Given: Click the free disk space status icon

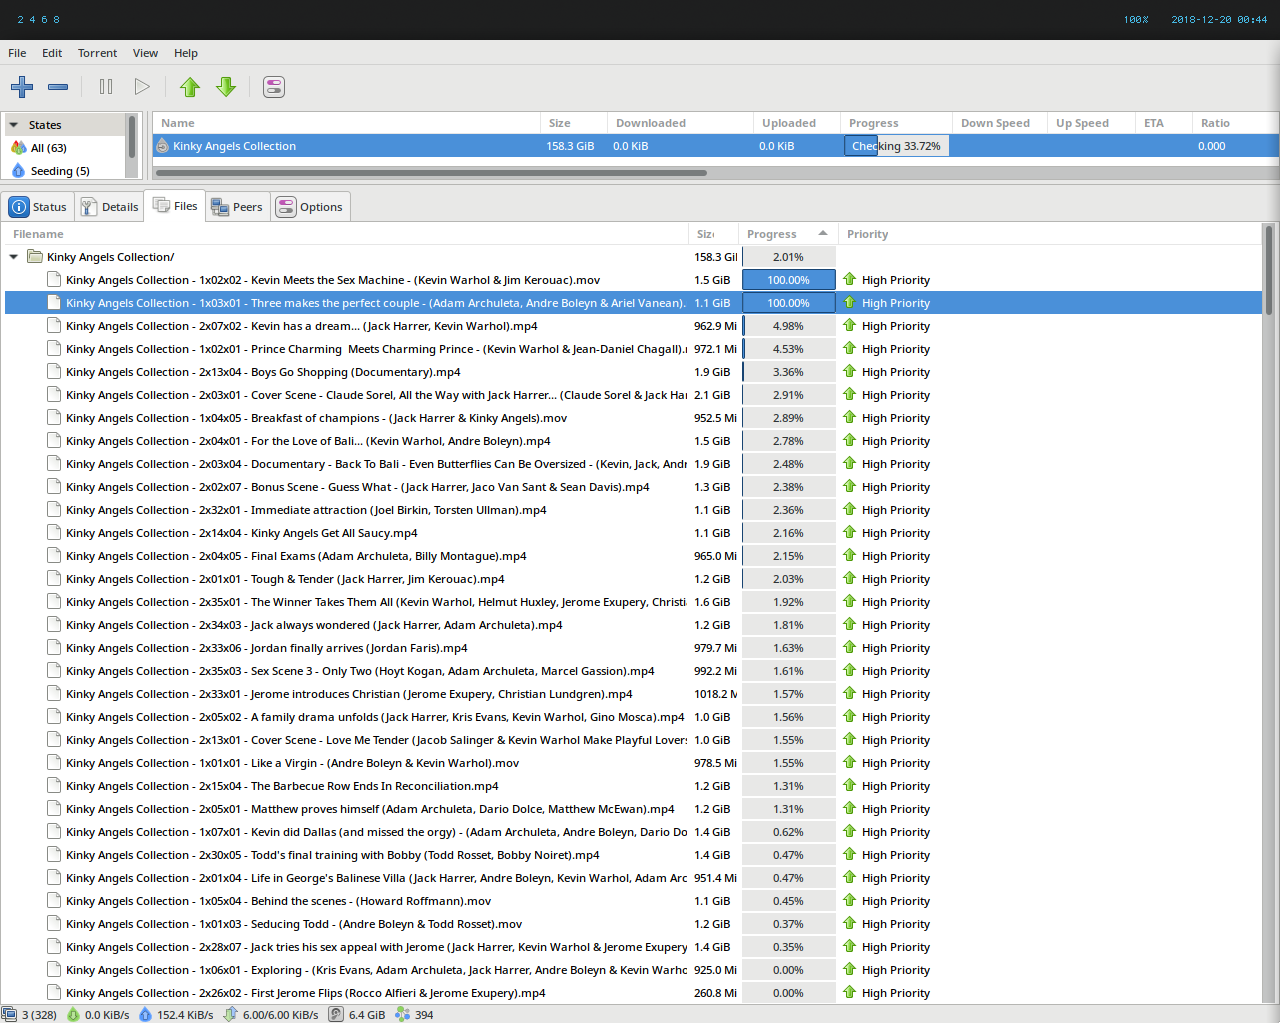Looking at the screenshot, I should coord(337,1014).
